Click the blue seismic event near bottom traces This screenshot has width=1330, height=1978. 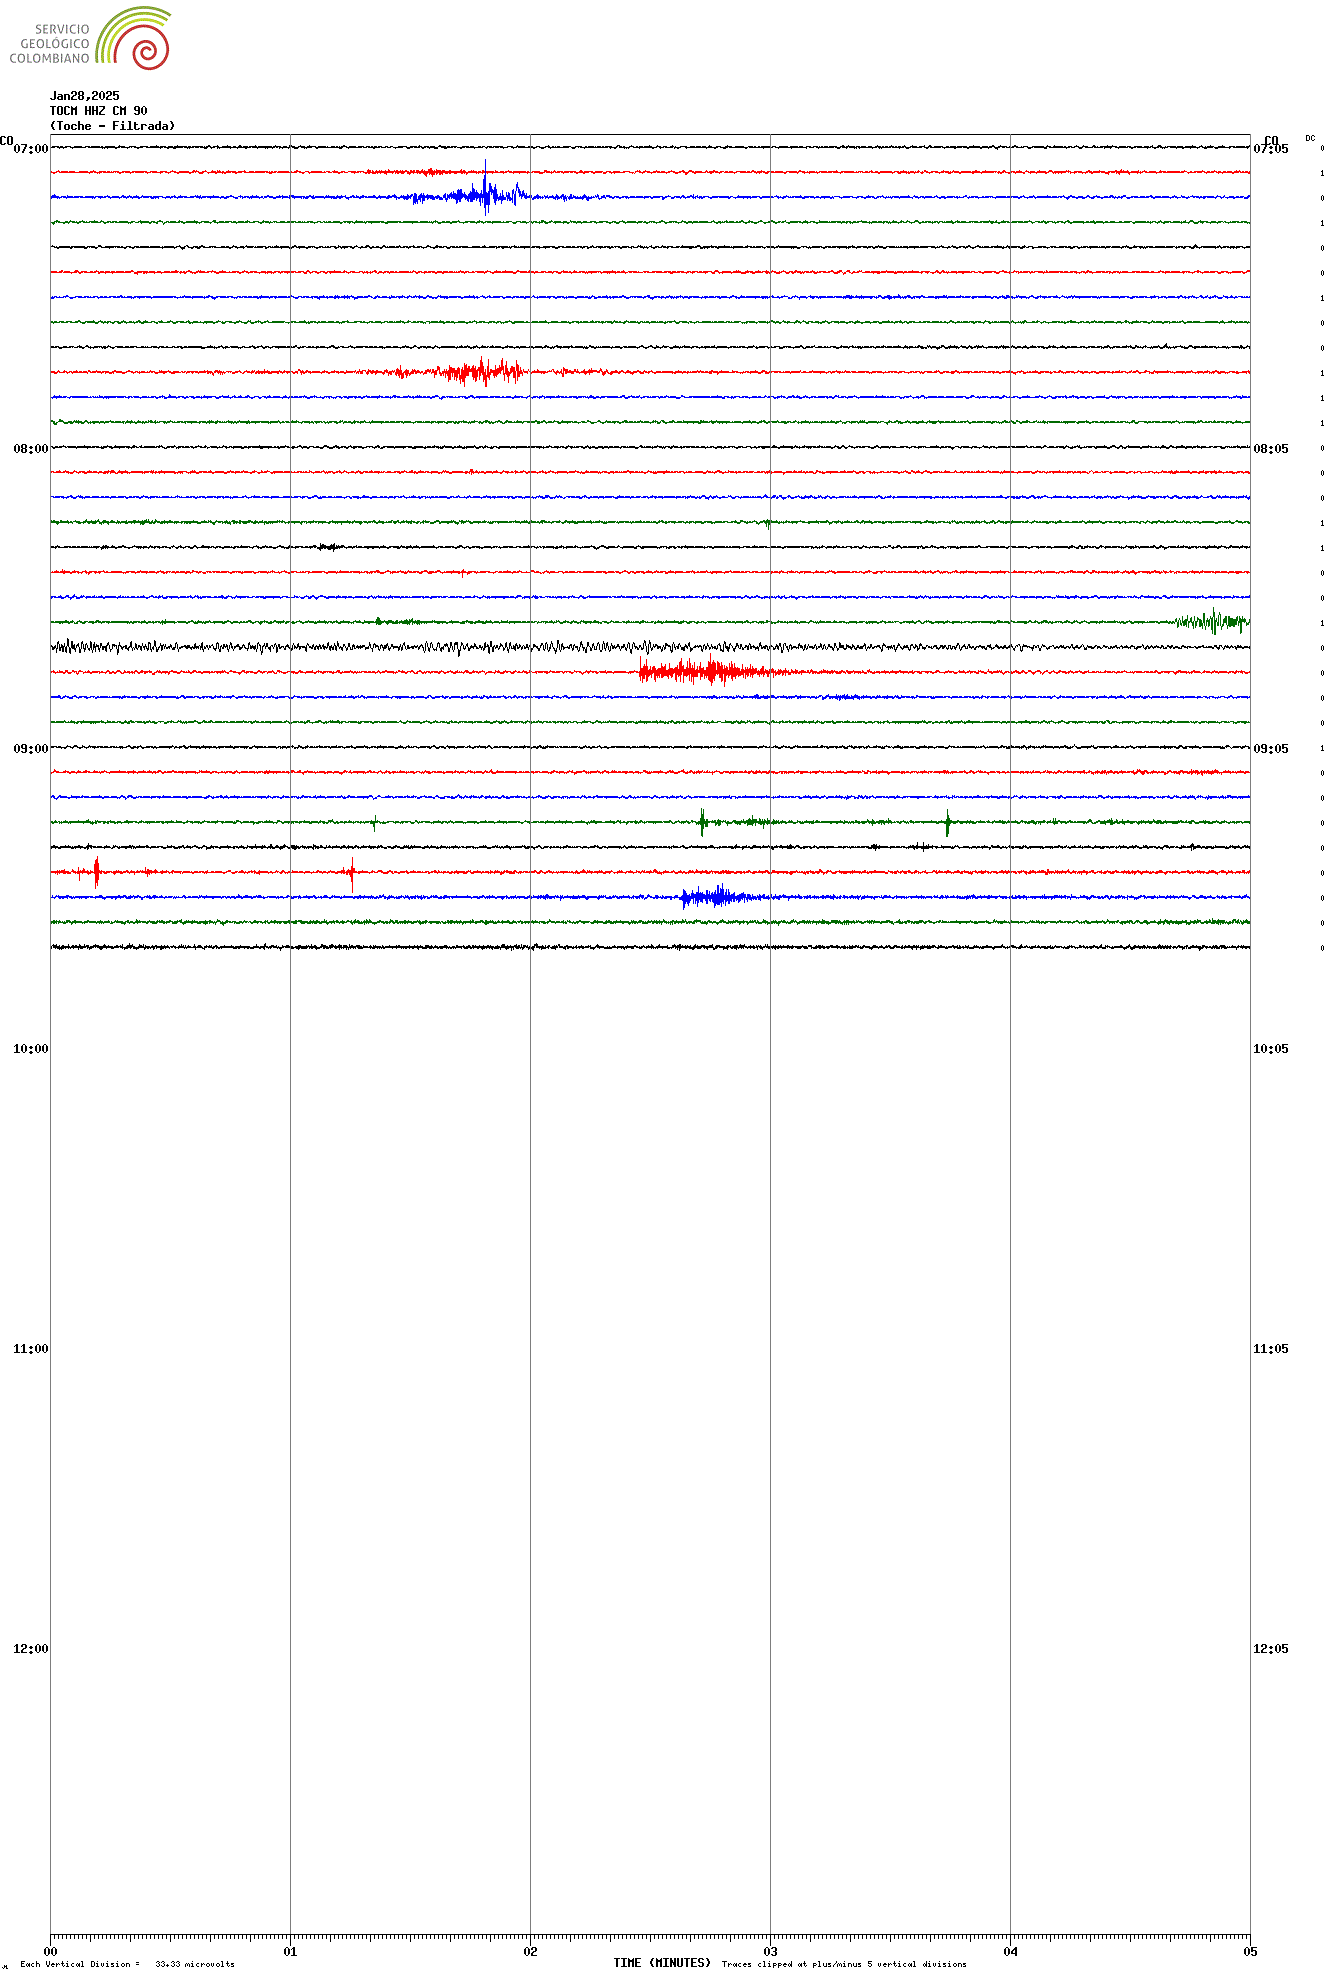715,896
